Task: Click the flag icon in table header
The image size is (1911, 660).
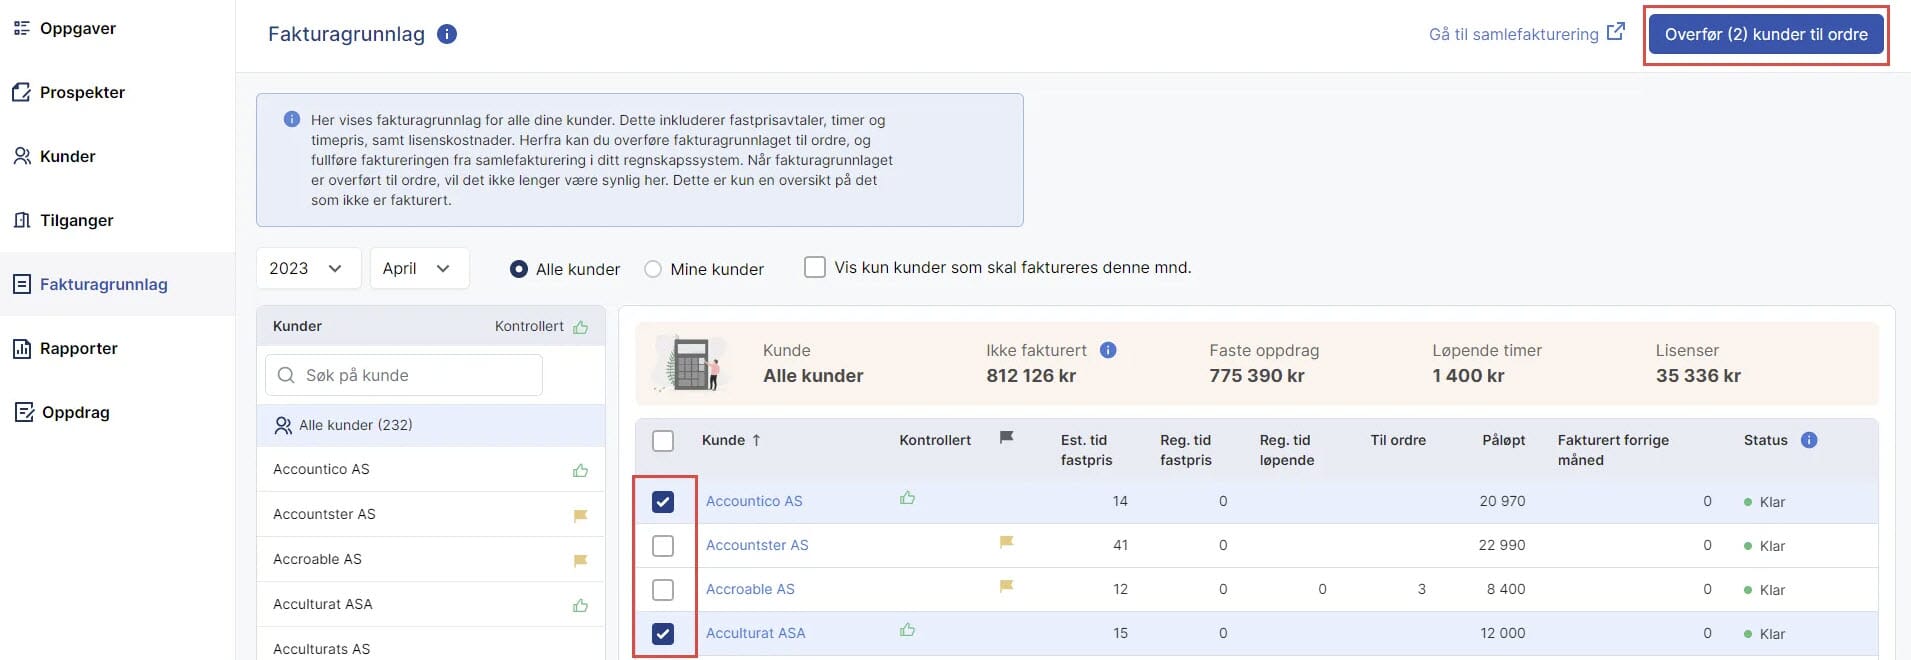Action: coord(1007,438)
